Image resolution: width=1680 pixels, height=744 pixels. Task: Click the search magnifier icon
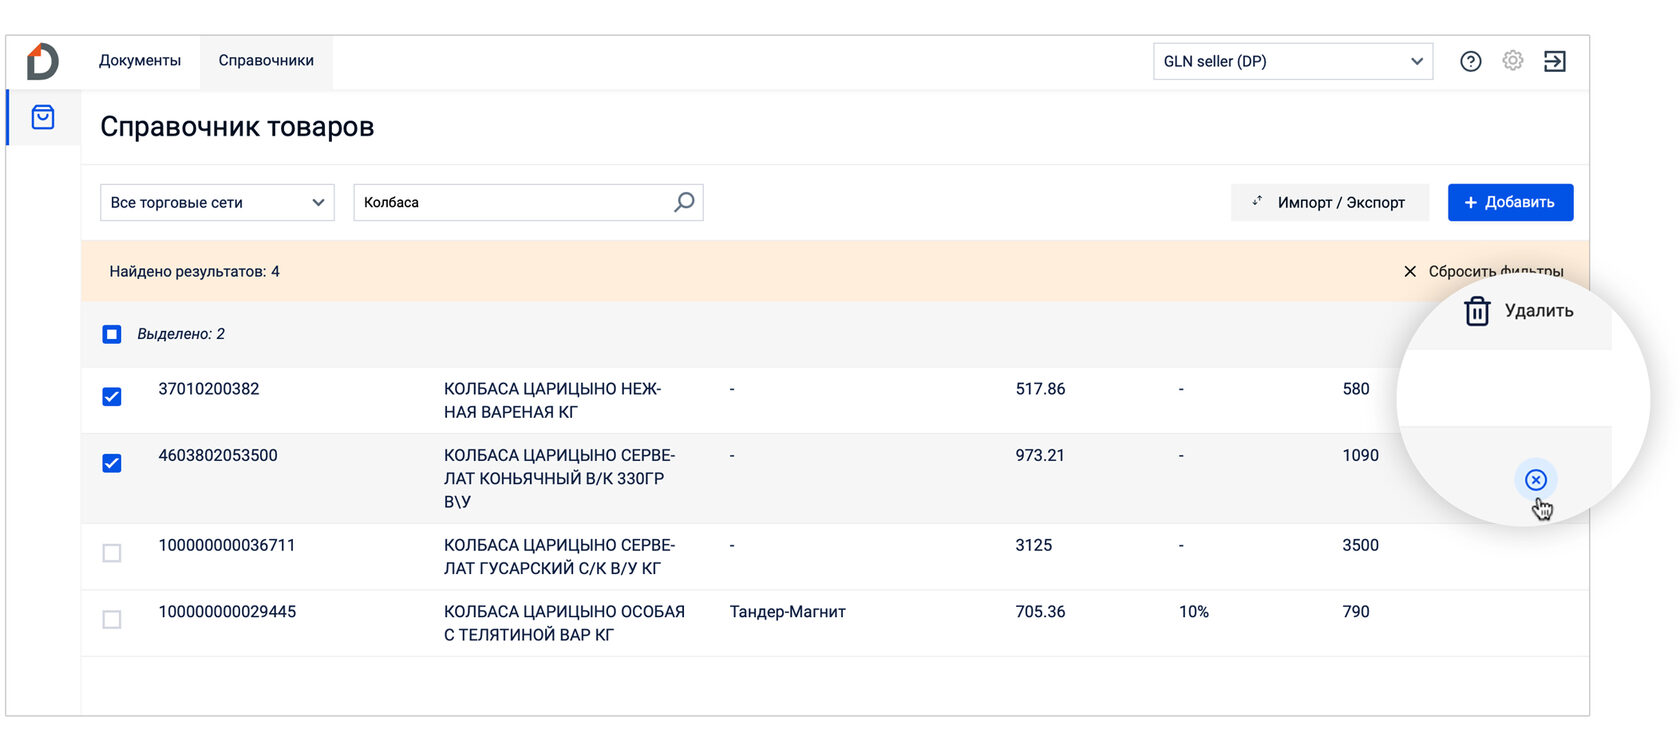click(x=684, y=202)
